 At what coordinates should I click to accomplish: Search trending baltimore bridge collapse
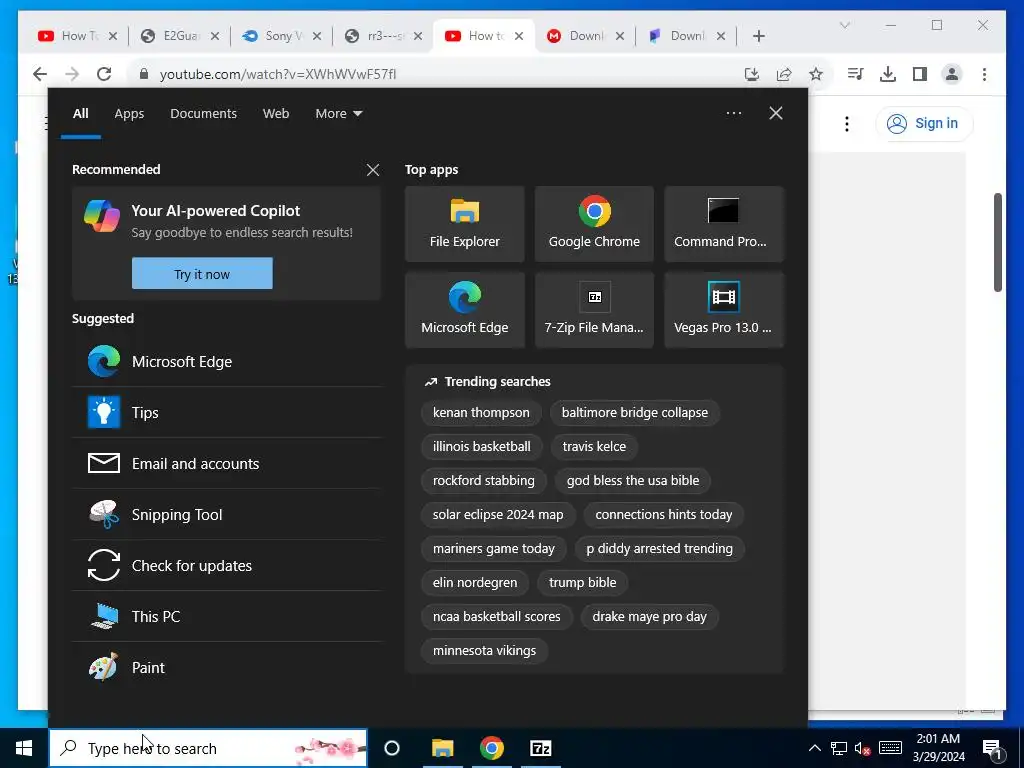(634, 413)
